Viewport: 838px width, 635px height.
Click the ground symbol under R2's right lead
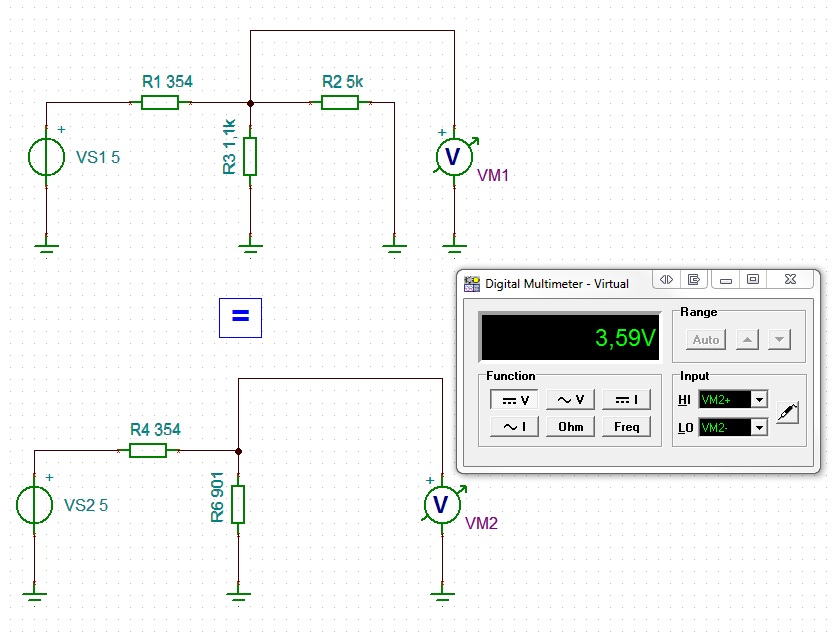tap(394, 249)
